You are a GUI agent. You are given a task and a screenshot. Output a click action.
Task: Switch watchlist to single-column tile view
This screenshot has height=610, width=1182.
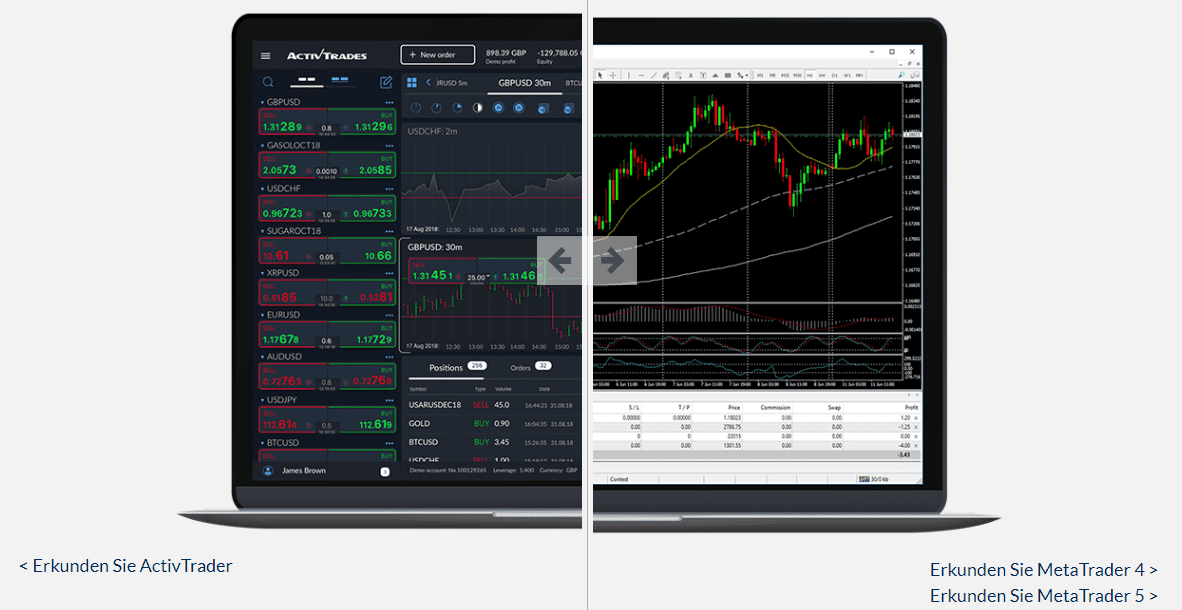click(307, 80)
